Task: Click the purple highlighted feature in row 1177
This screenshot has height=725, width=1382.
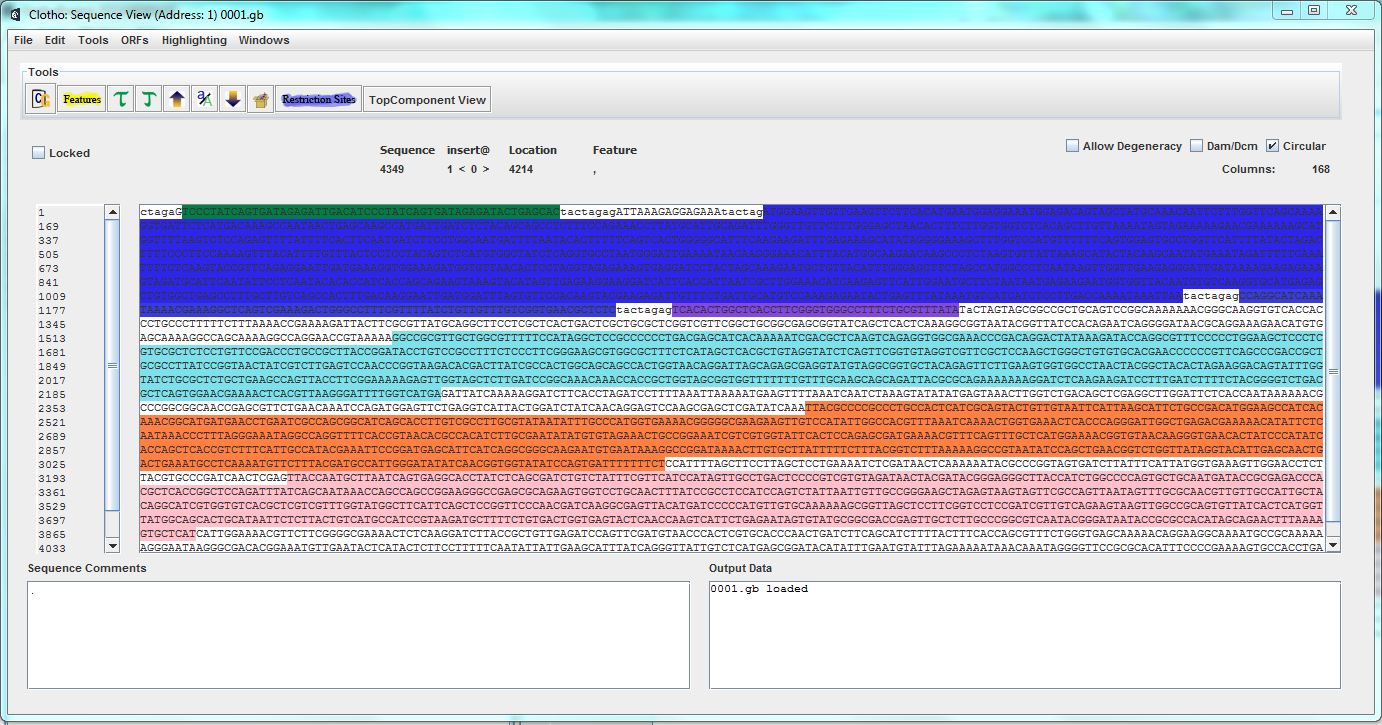Action: (x=815, y=310)
